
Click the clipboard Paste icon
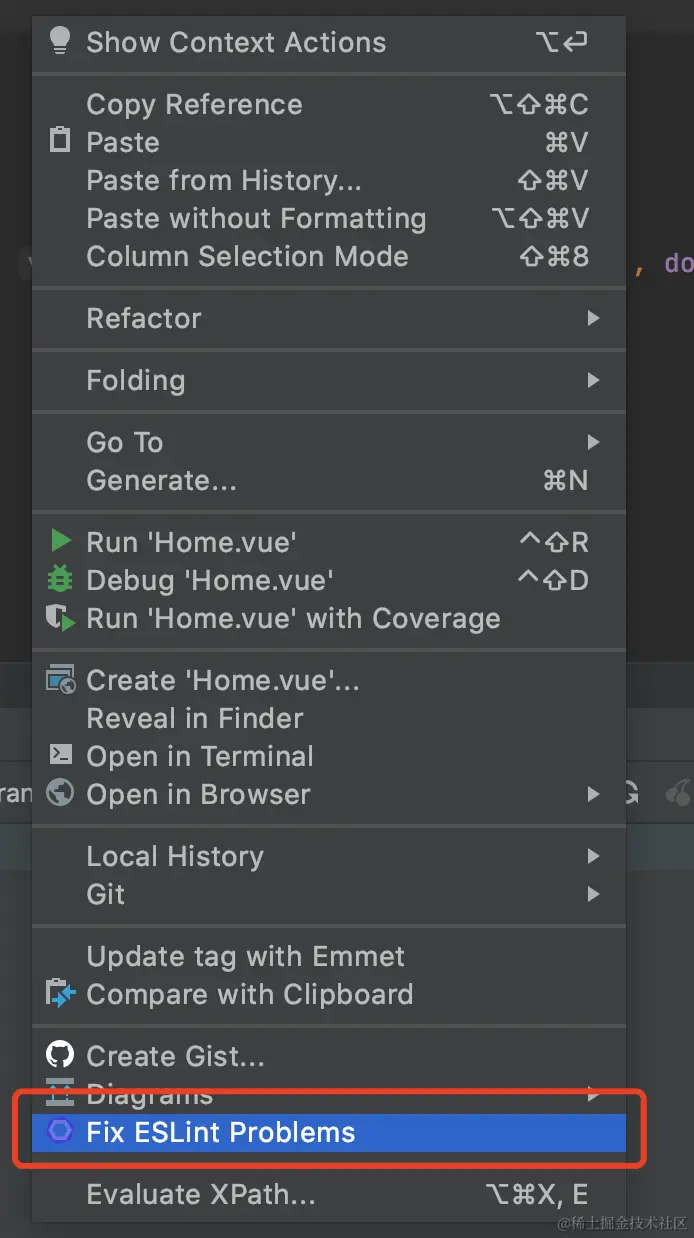[61, 141]
